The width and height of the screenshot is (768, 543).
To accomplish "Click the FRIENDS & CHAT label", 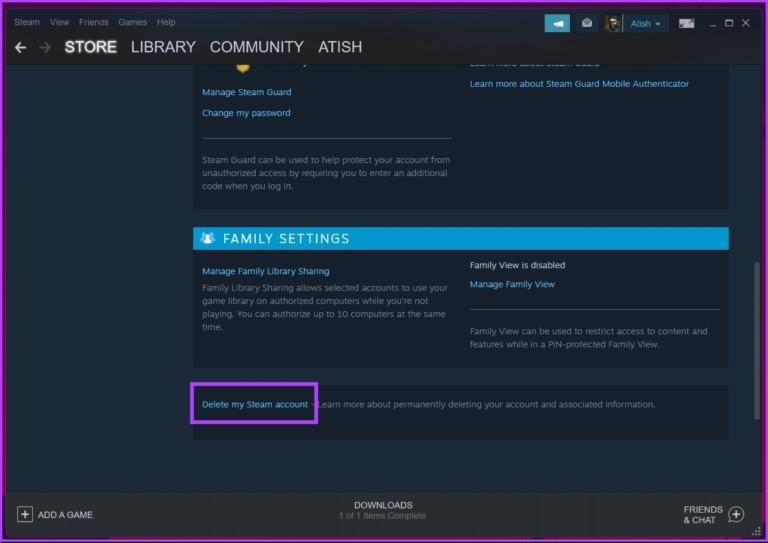I will [x=703, y=515].
